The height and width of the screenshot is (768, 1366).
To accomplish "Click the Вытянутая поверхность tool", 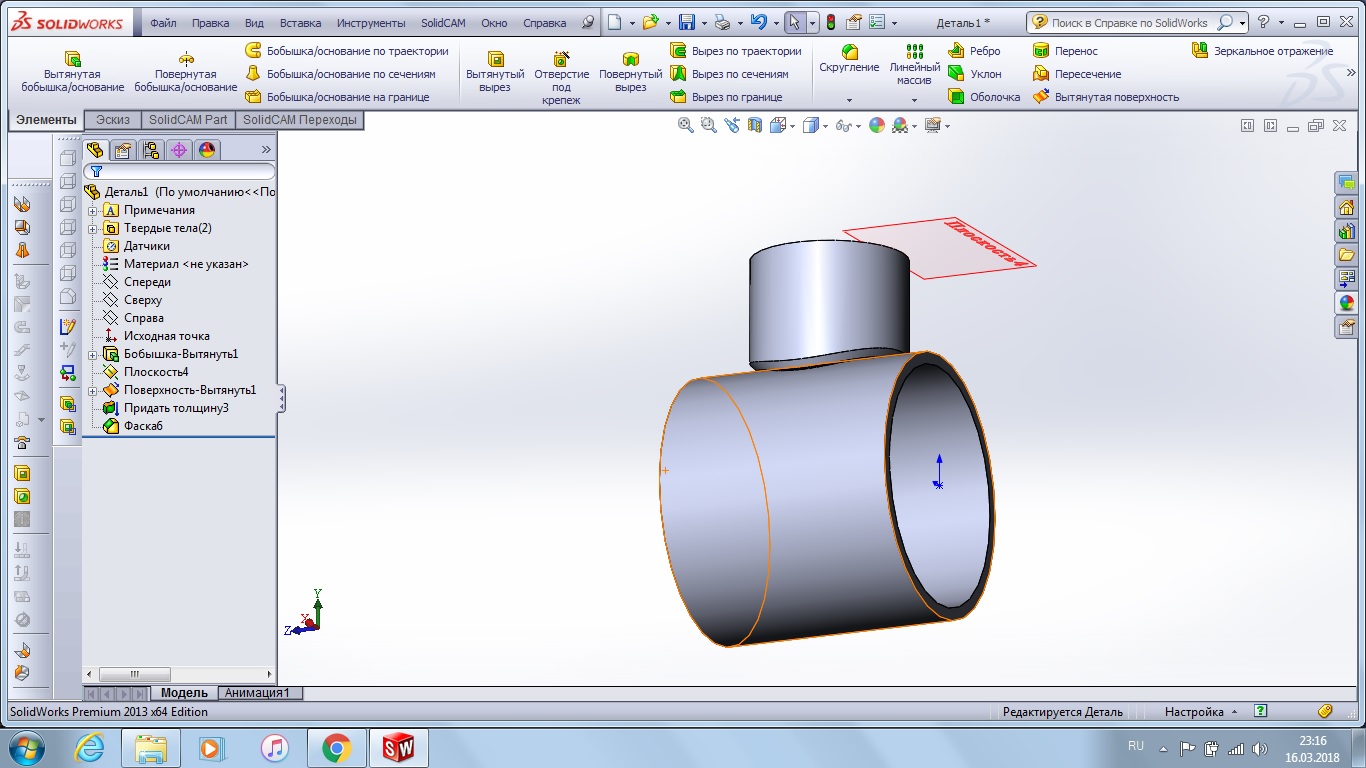I will [1106, 97].
